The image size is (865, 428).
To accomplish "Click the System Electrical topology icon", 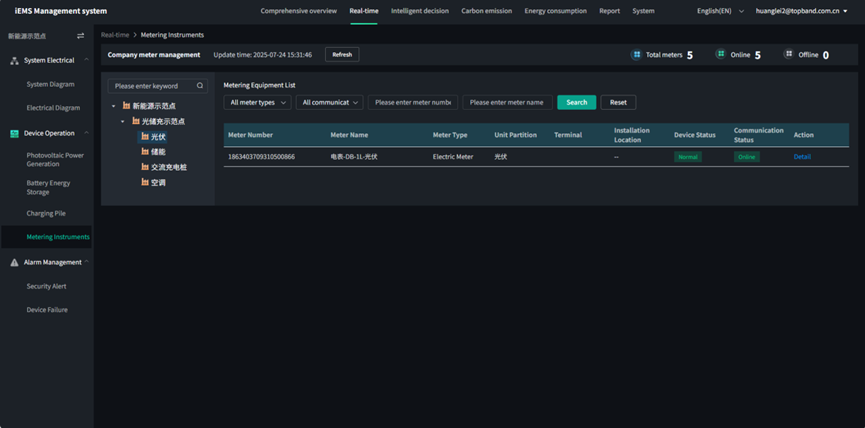I will (x=14, y=61).
